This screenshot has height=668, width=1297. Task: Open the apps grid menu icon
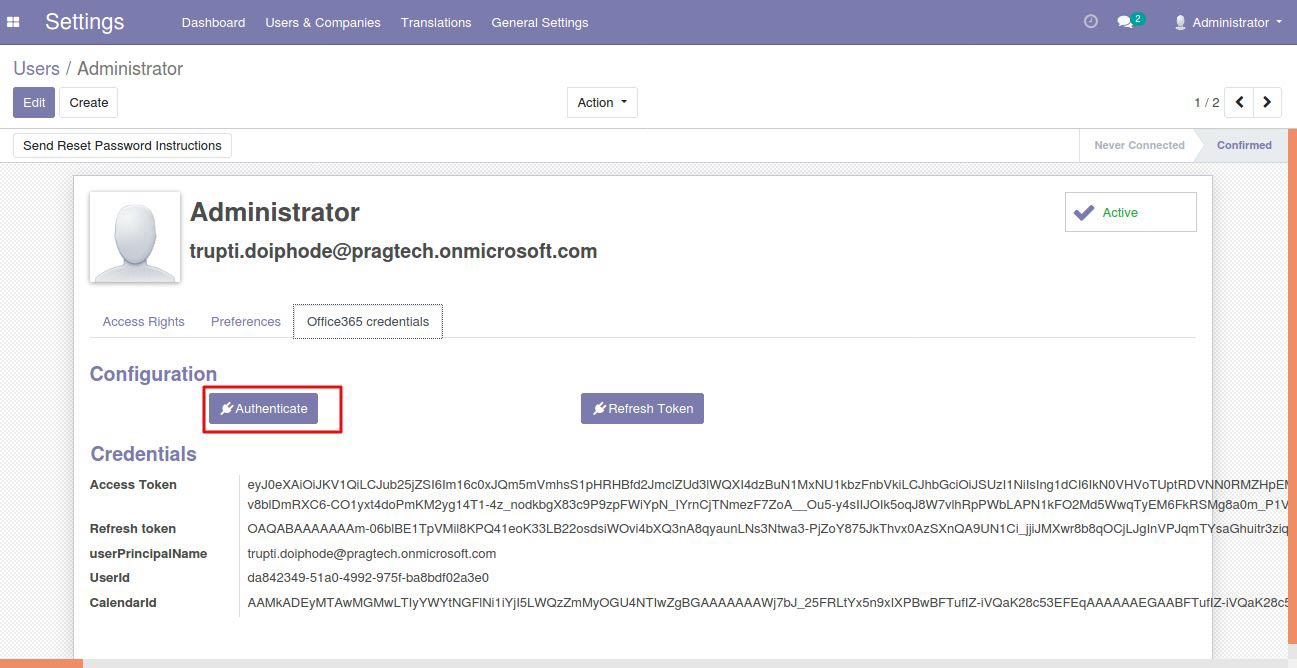14,22
